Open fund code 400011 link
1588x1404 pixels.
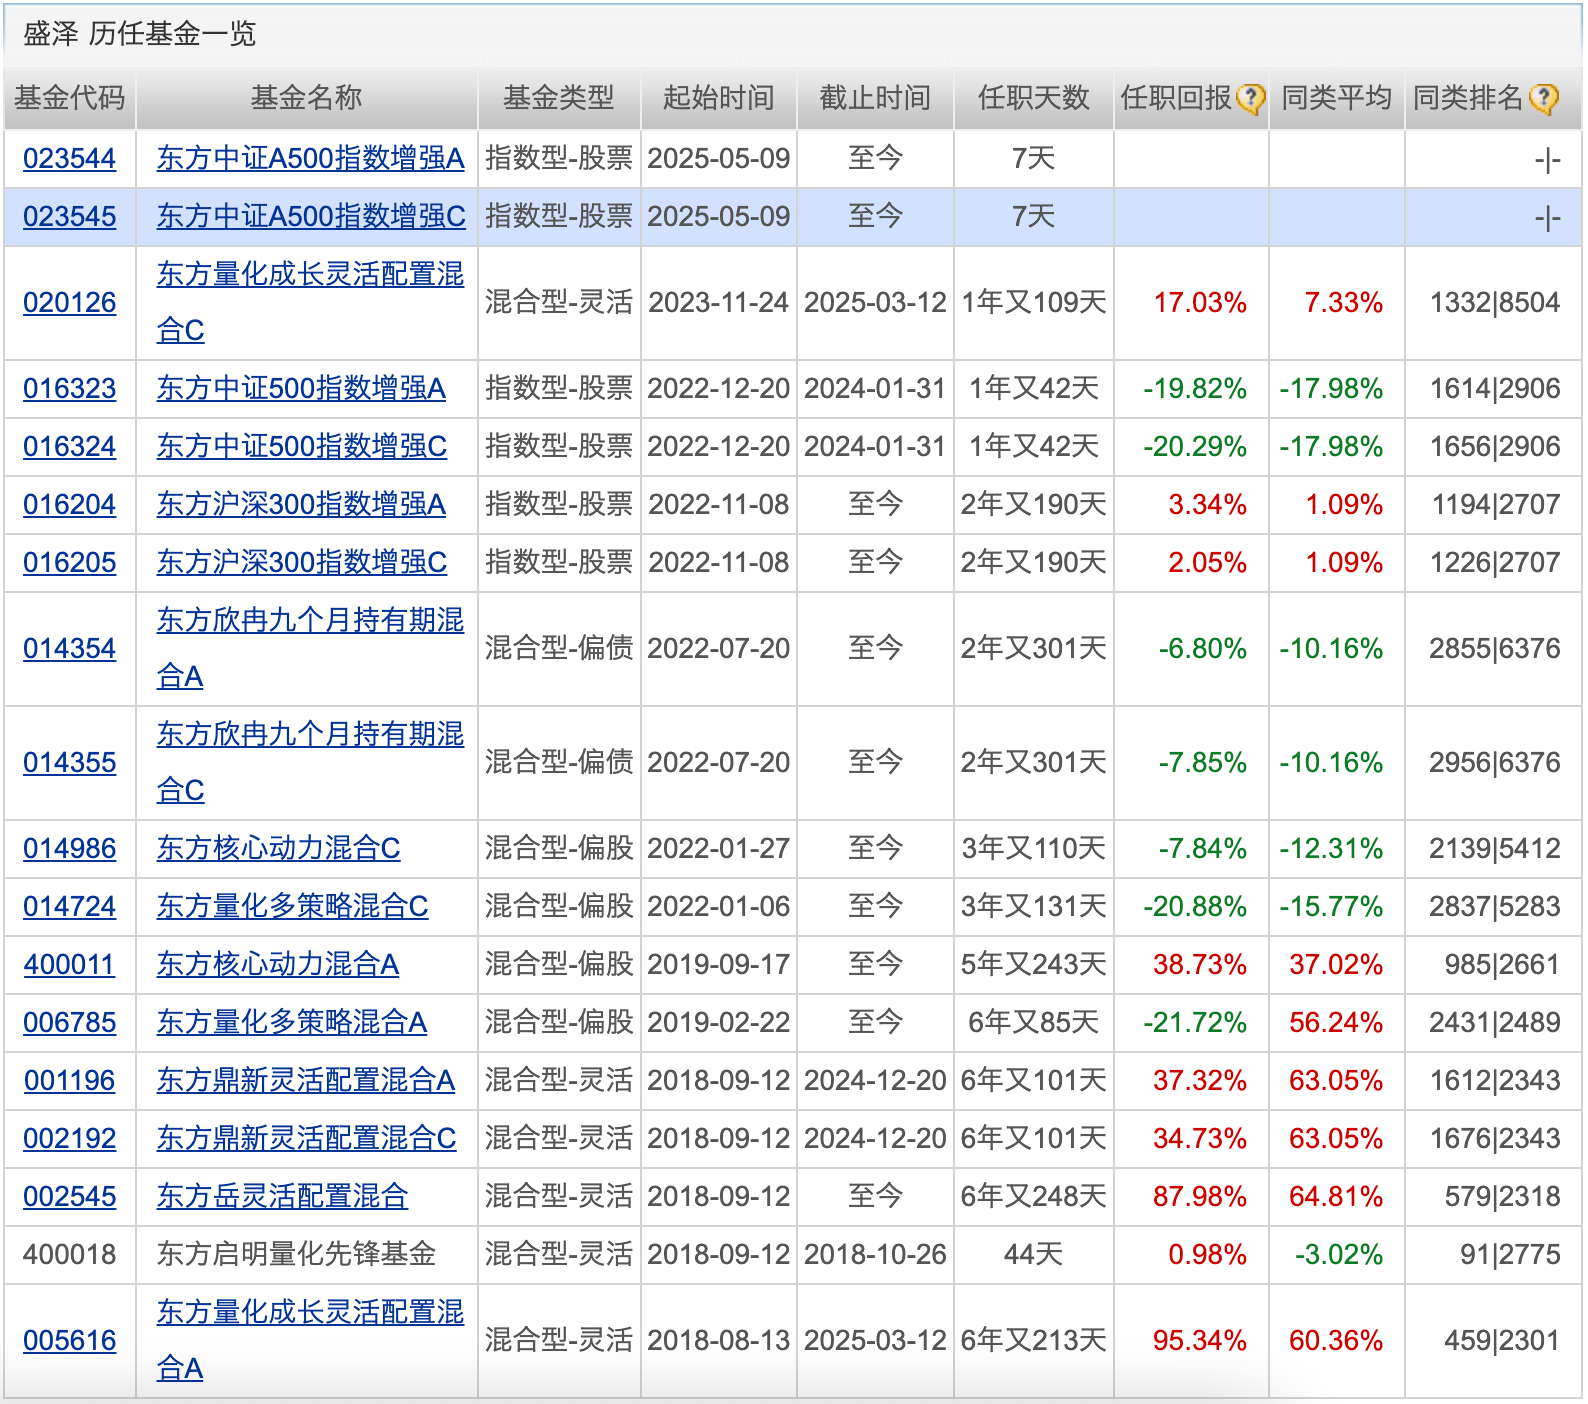click(x=69, y=965)
